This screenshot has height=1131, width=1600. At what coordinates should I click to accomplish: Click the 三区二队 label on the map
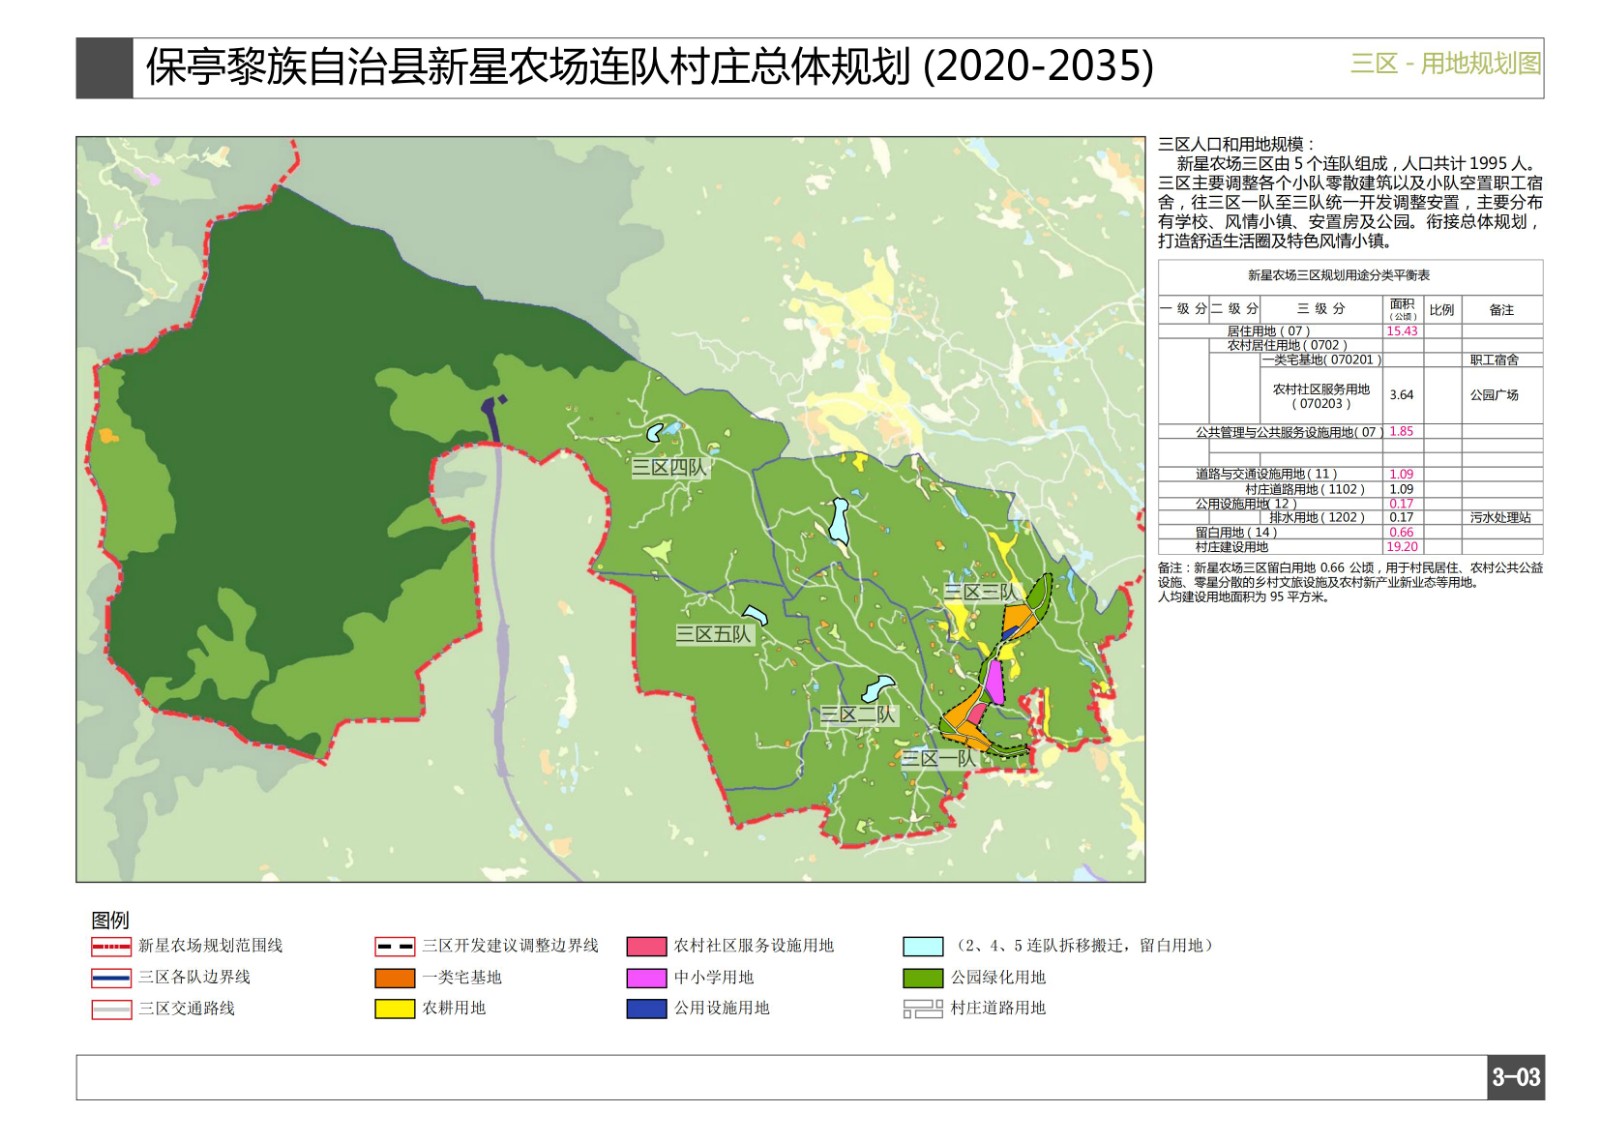pos(858,714)
